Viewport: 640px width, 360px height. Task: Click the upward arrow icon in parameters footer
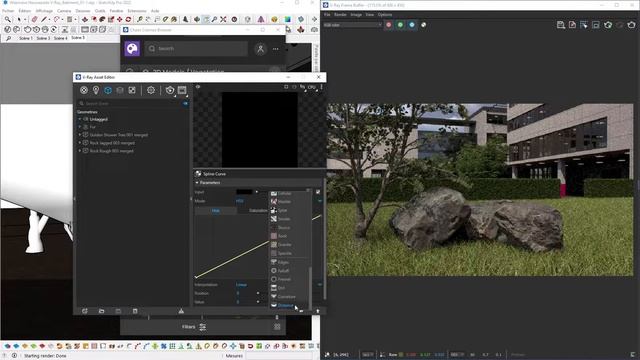(x=318, y=311)
